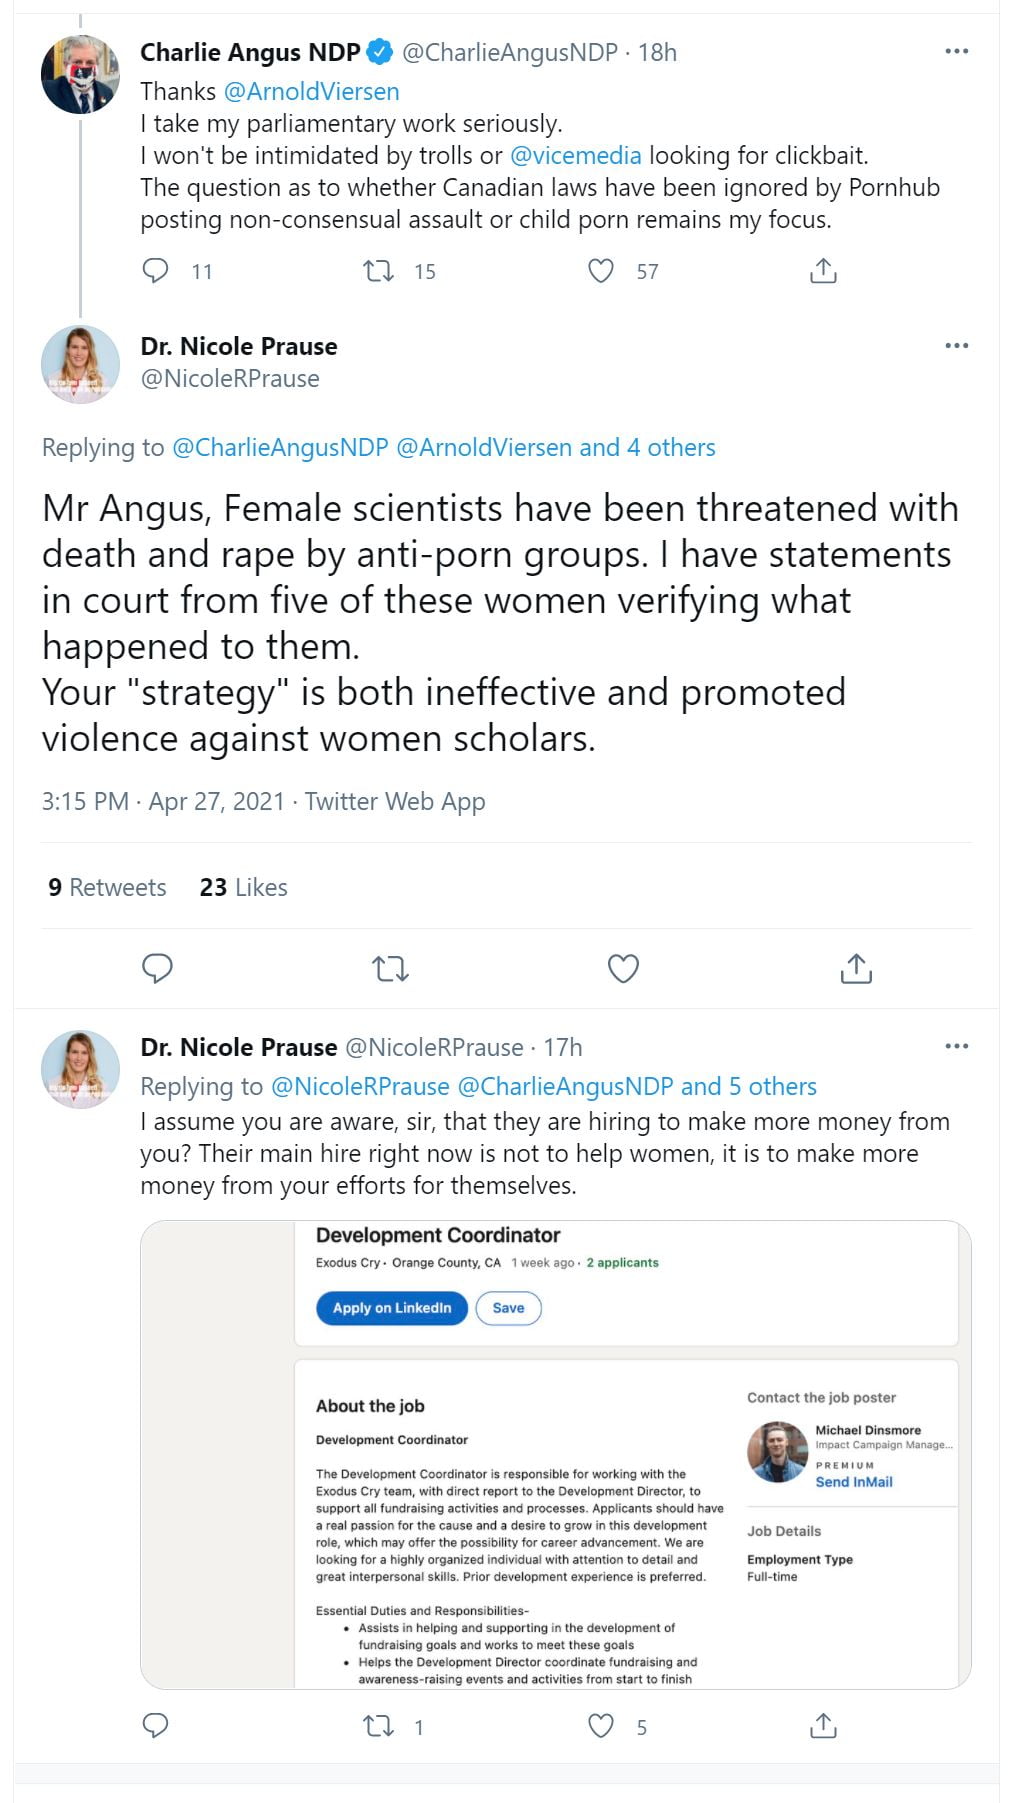Open the Development Coordinator job screenshot
The height and width of the screenshot is (1803, 1022).
555,1454
